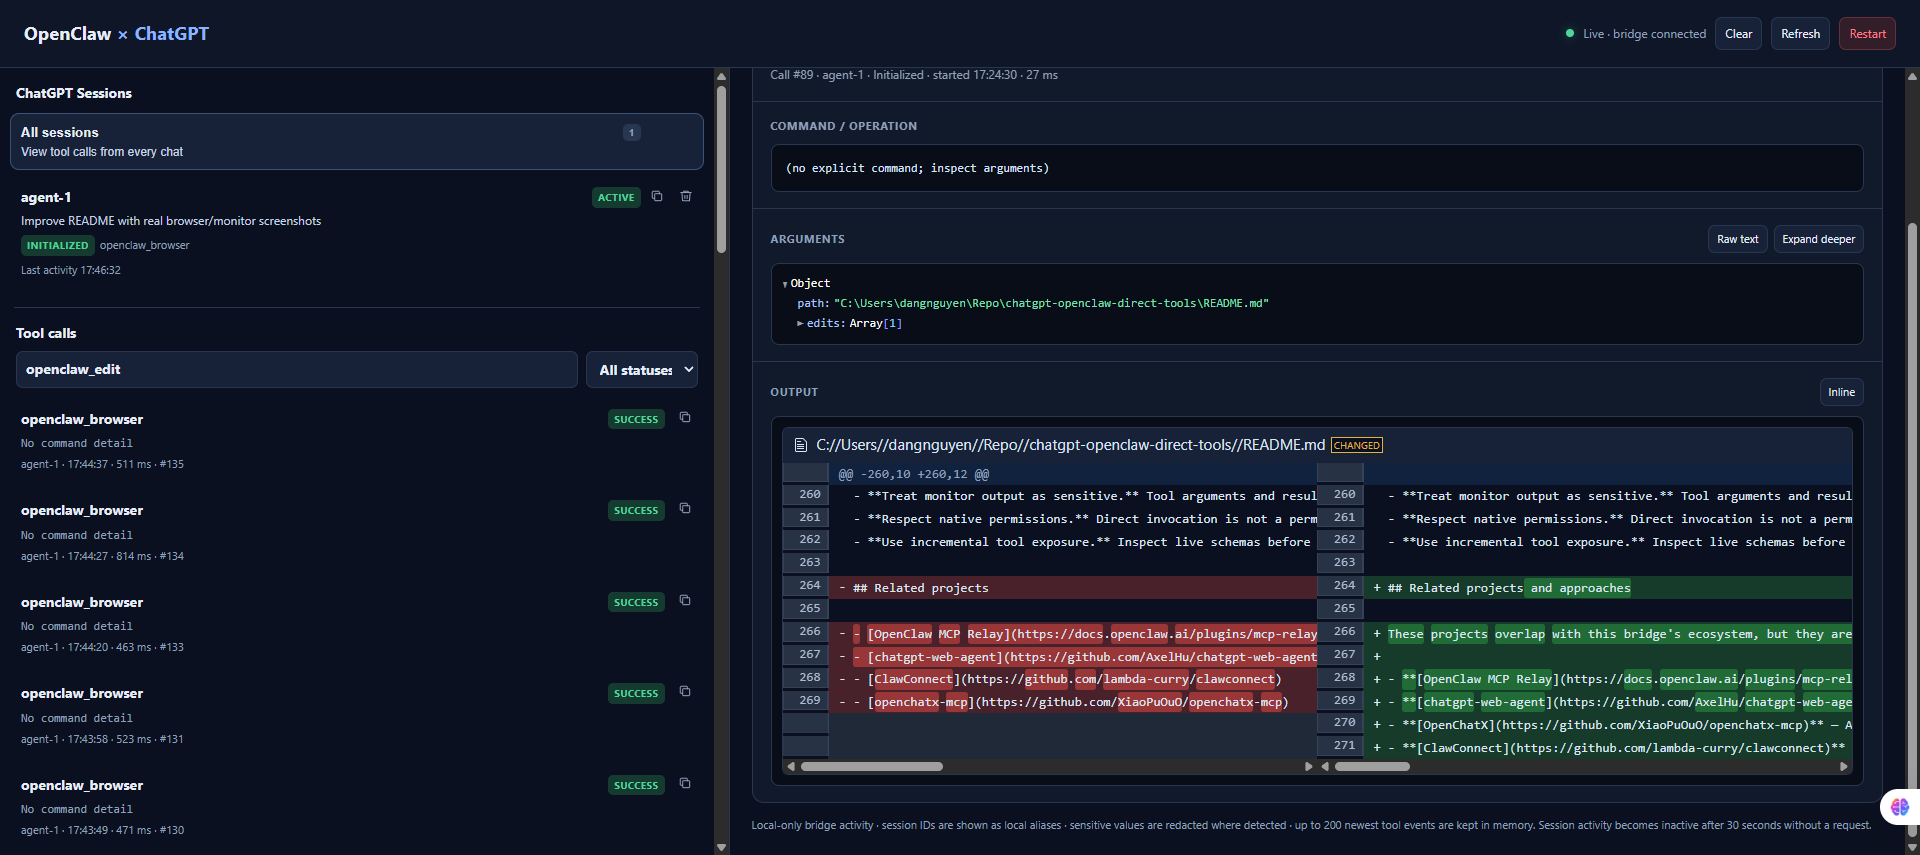
Task: Click right diff scroll-right arrow
Action: point(1844,767)
